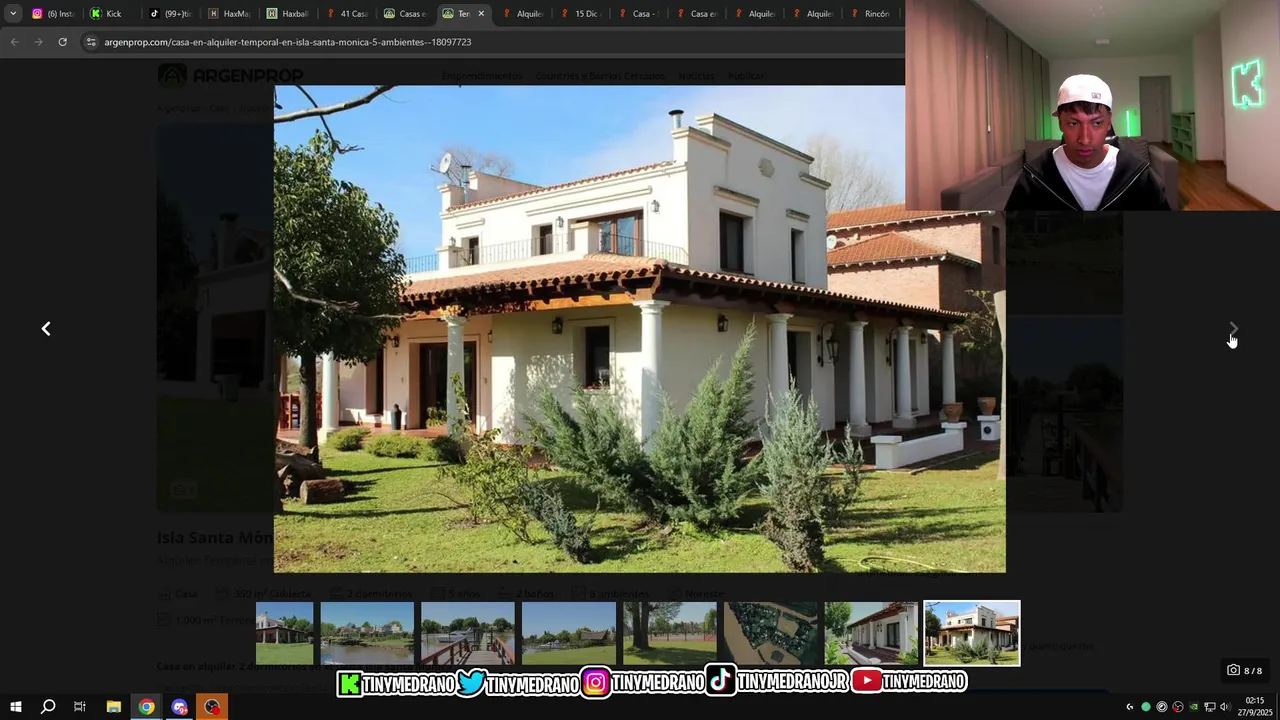View site information icon in address bar
Screen dimensions: 1280x720
tap(91, 42)
